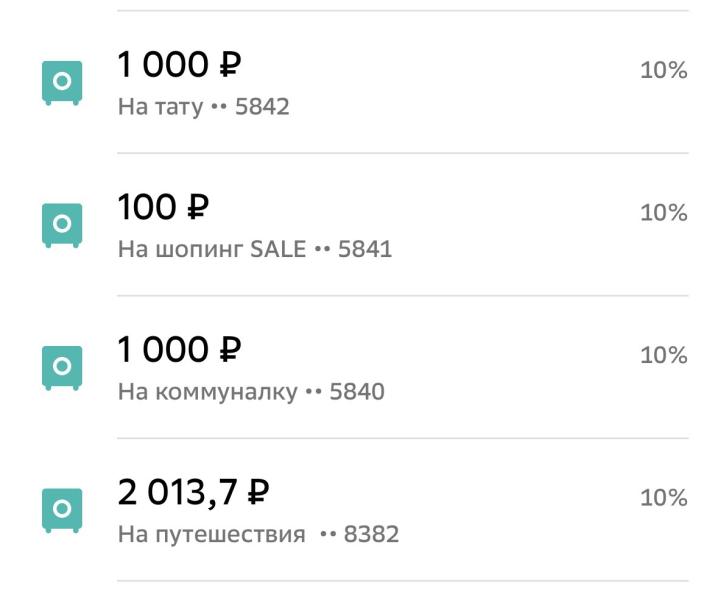
Task: Tap the safe icon for На шопинг SALE
Action: [61, 225]
